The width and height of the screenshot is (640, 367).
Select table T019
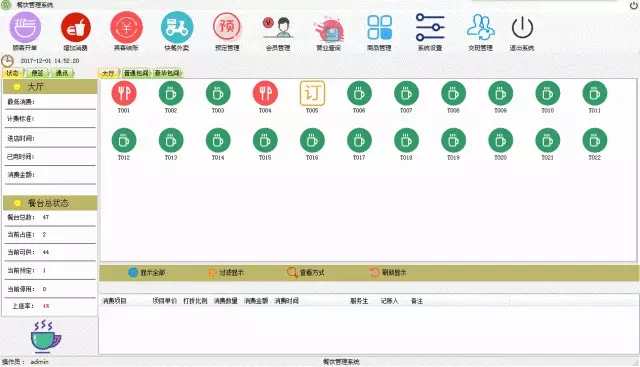(453, 140)
